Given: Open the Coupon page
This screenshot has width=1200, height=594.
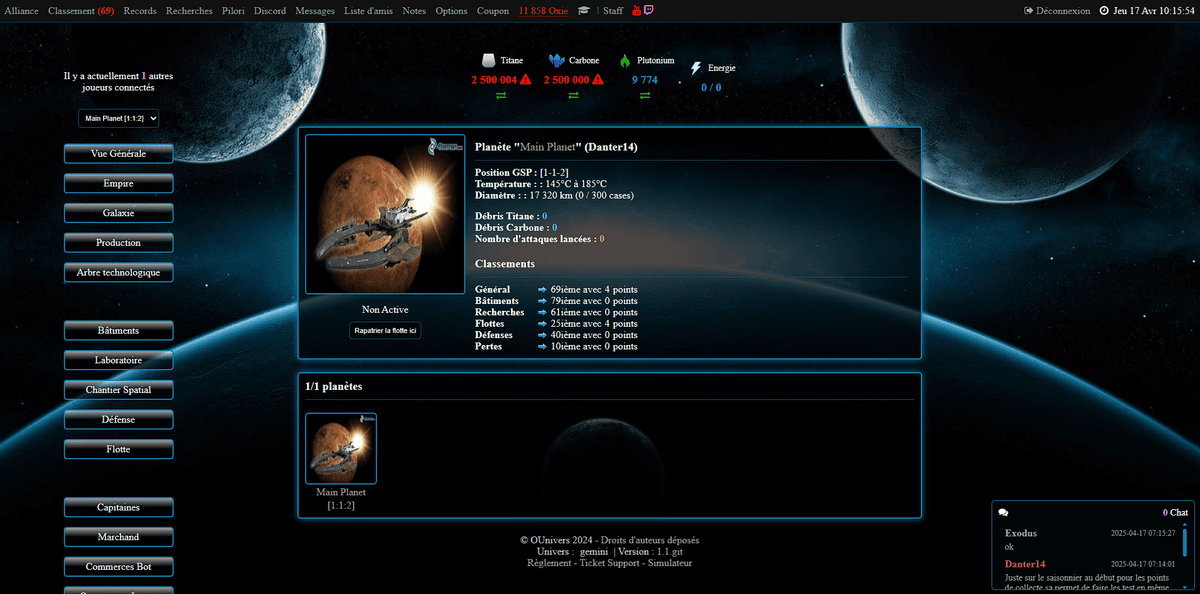Looking at the screenshot, I should click(x=493, y=10).
